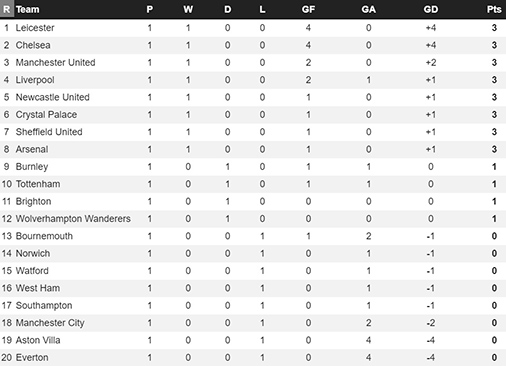Open the Leicester team link
Image resolution: width=506 pixels, height=366 pixels.
(x=35, y=28)
